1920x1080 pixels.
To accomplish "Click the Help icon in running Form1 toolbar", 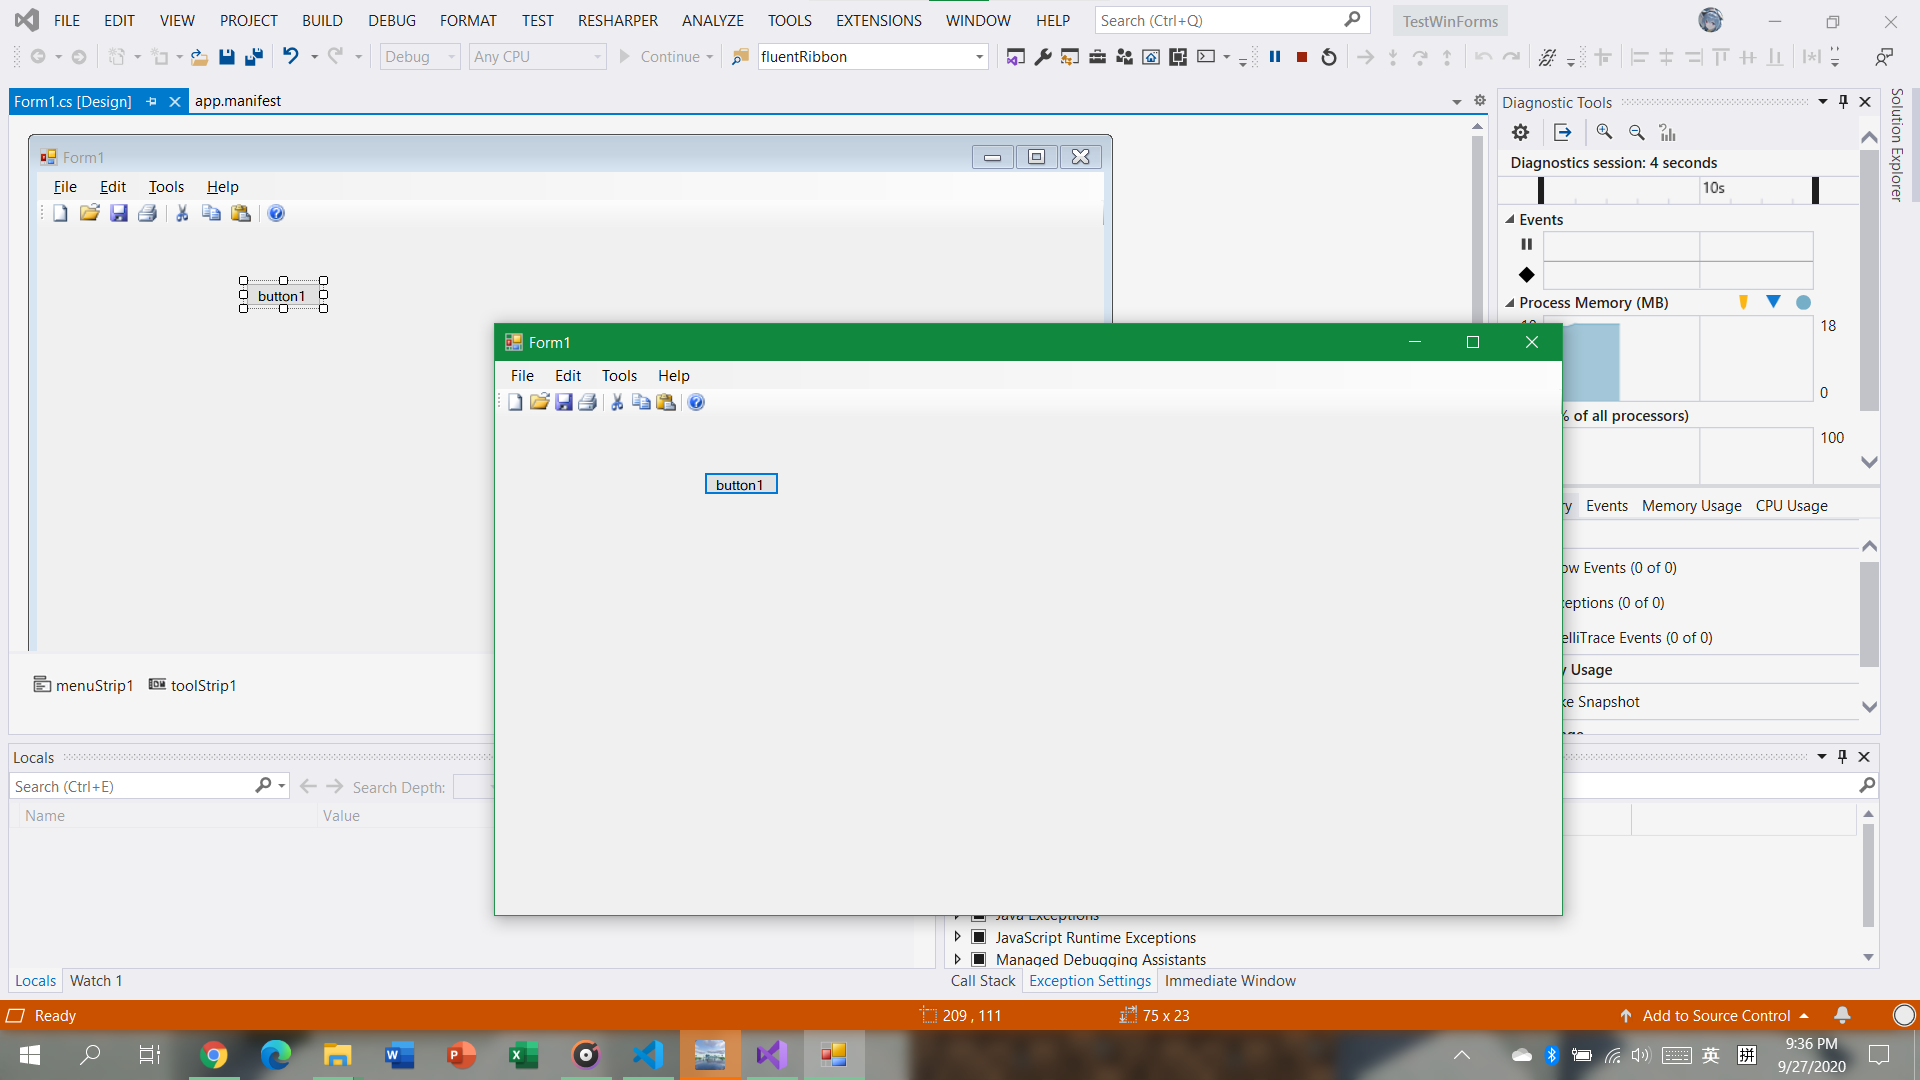I will [696, 402].
